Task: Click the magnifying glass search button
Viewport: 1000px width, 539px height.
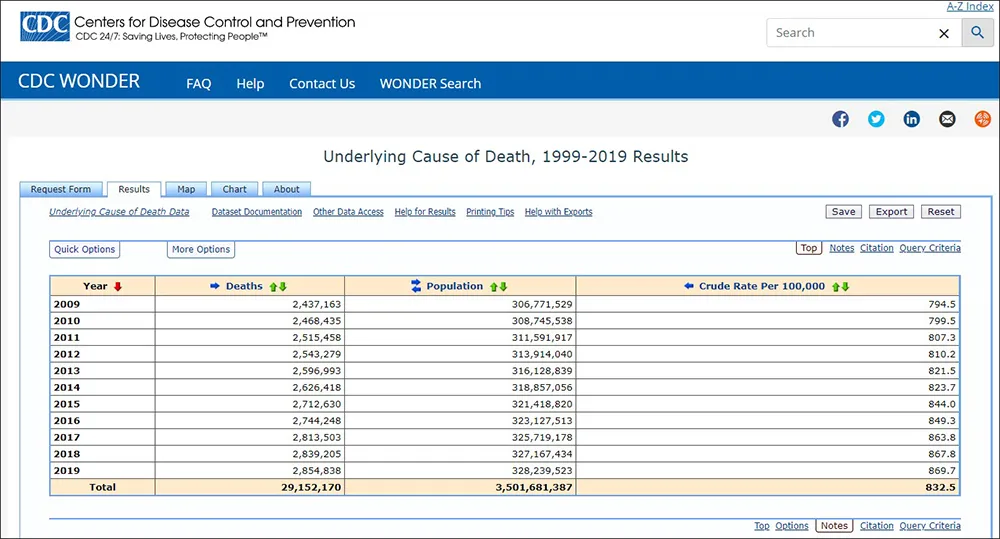Action: pos(977,33)
